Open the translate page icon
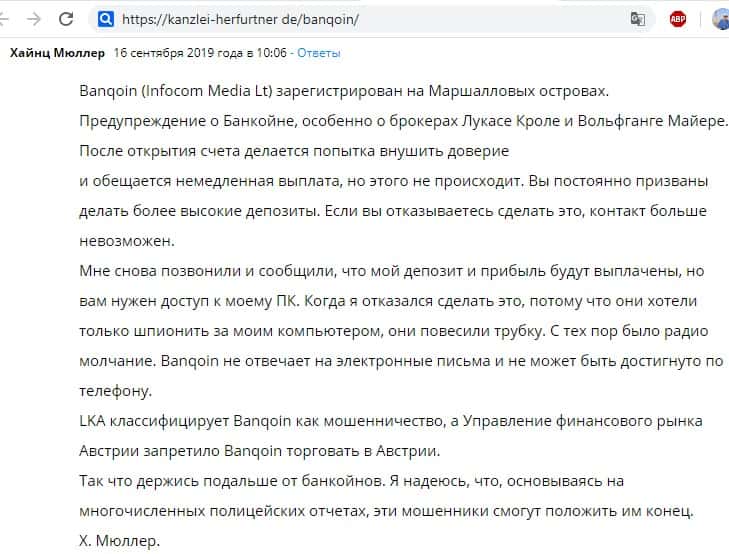The image size is (729, 554). point(637,19)
